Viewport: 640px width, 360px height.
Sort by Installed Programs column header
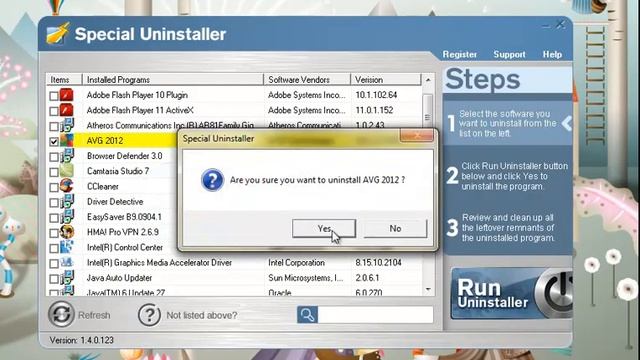pos(173,80)
